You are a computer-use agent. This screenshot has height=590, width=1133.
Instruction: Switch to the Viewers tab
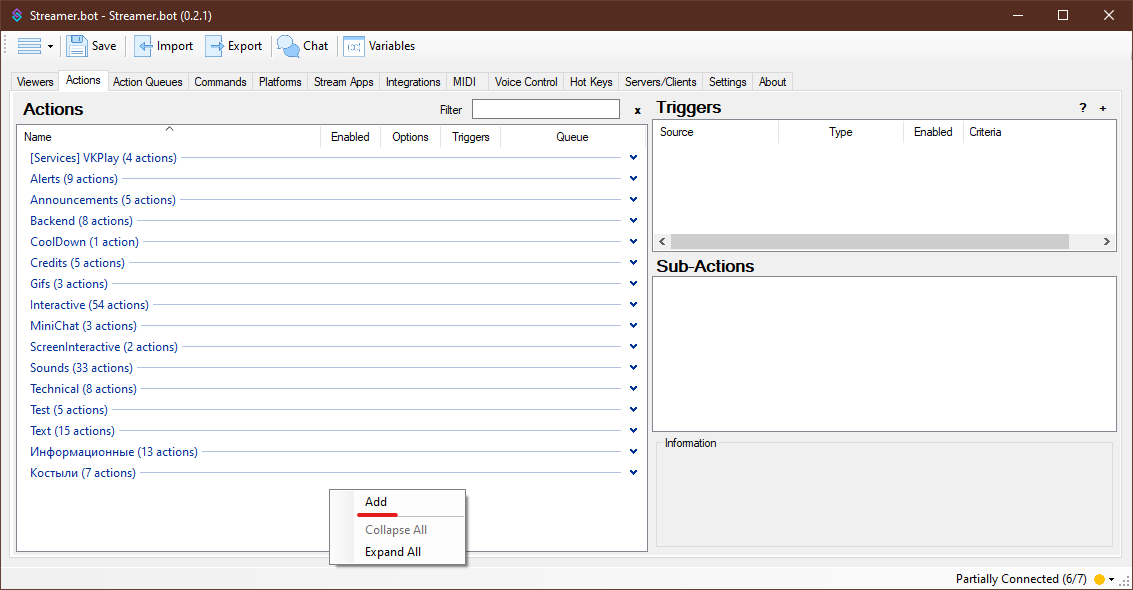click(35, 82)
